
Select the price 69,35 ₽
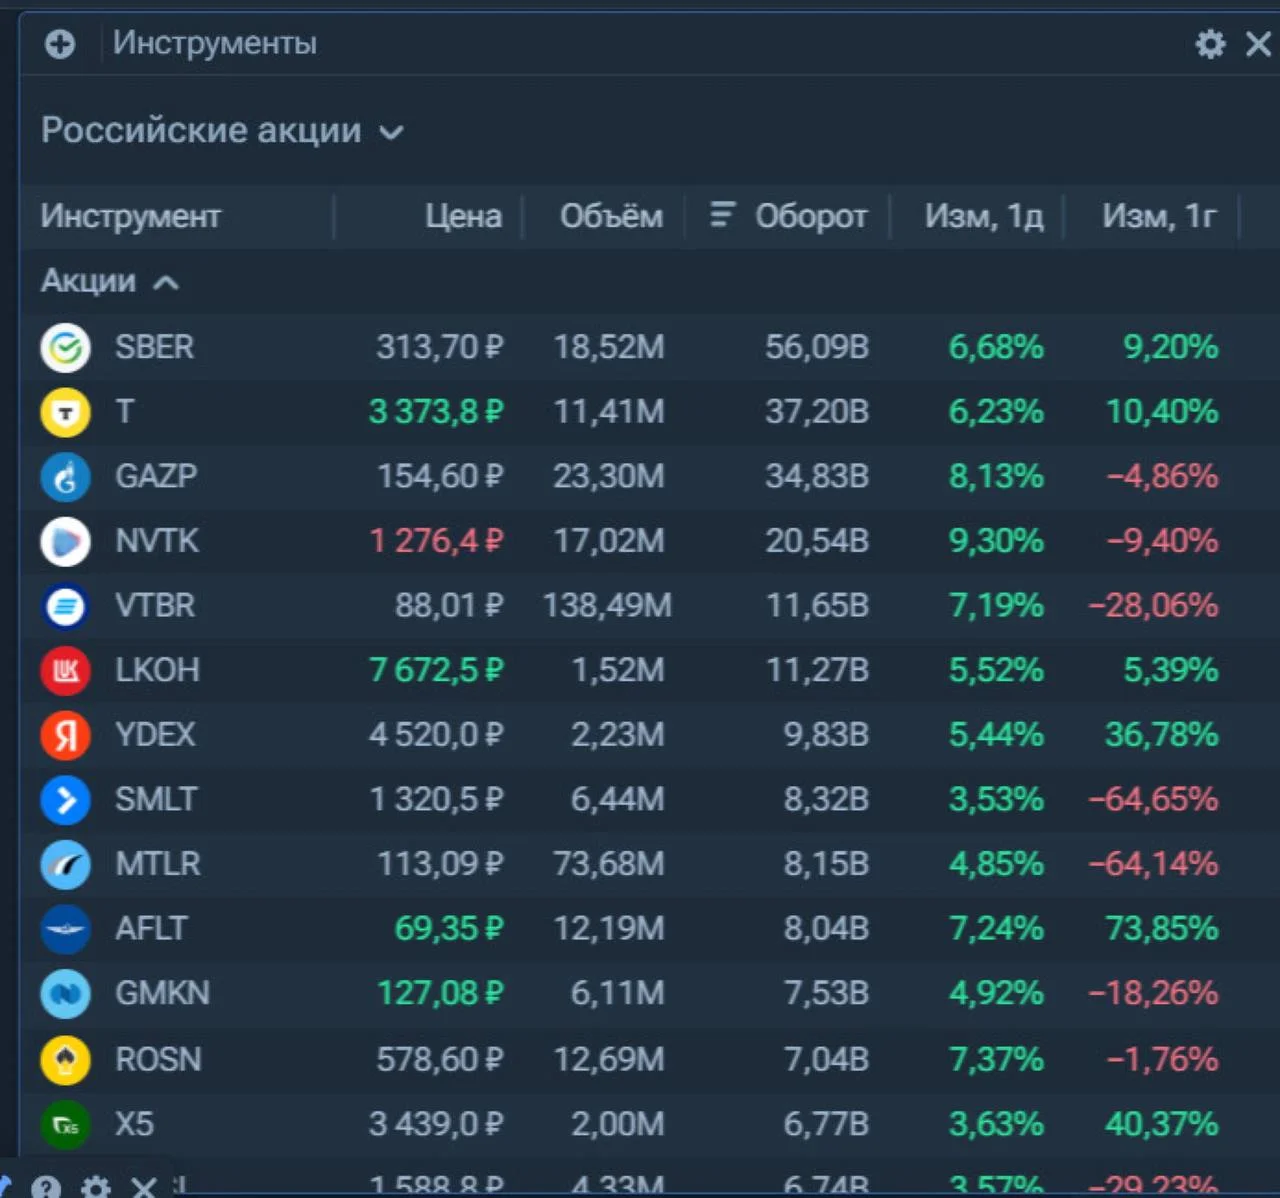pos(449,928)
